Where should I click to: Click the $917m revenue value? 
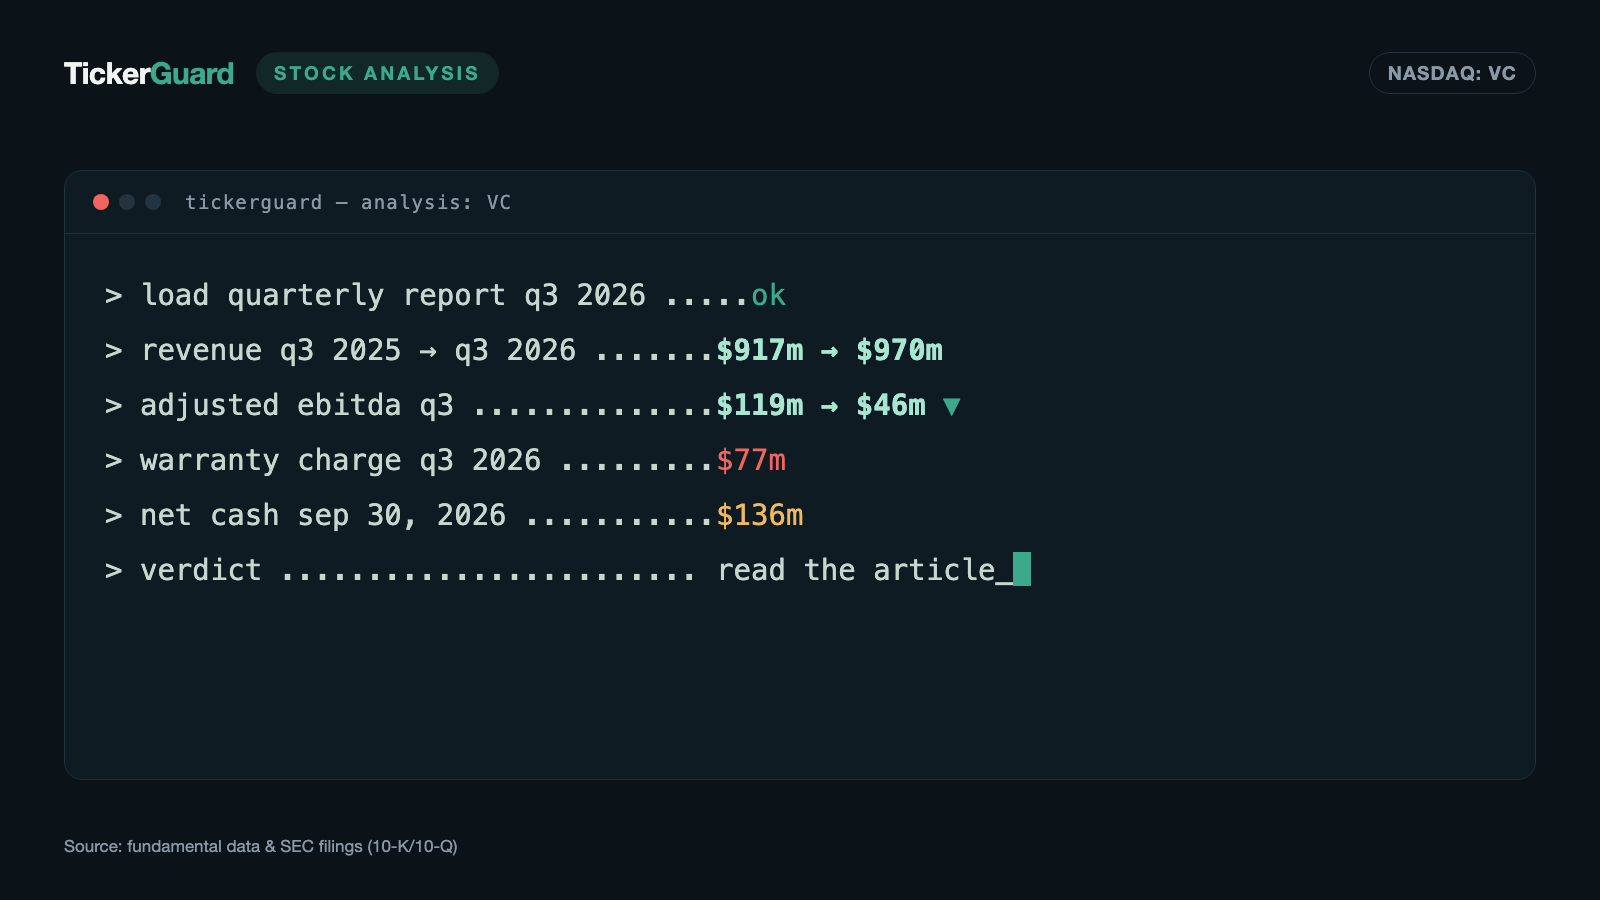[x=760, y=350]
